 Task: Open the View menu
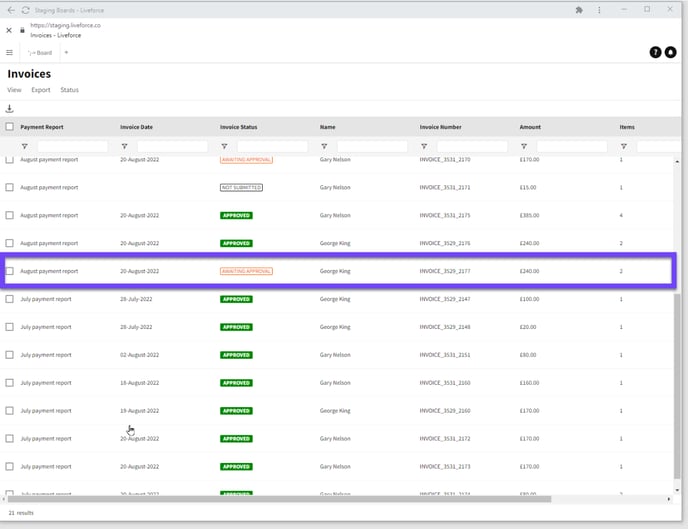[14, 90]
